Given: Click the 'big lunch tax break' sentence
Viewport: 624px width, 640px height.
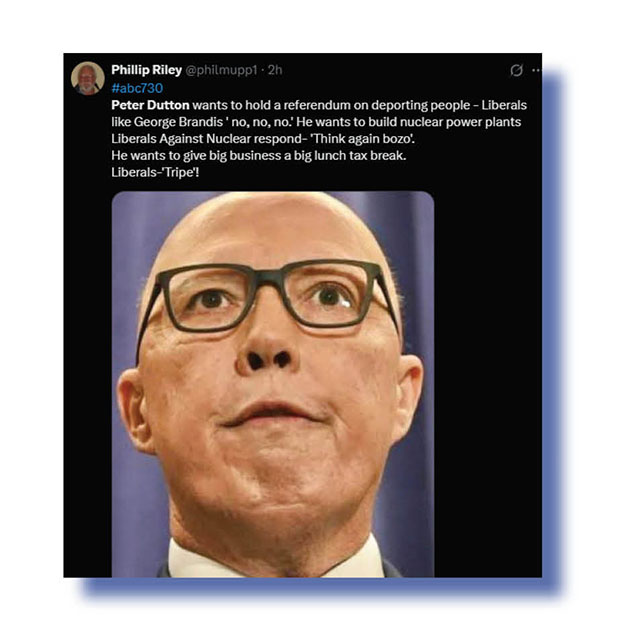Looking at the screenshot, I should [x=259, y=156].
